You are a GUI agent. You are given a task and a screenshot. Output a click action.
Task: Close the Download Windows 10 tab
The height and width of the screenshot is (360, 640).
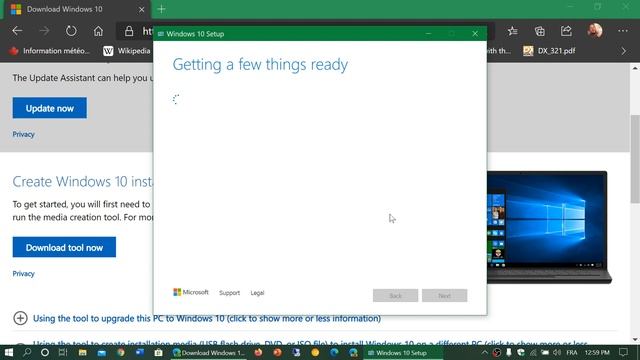click(142, 9)
